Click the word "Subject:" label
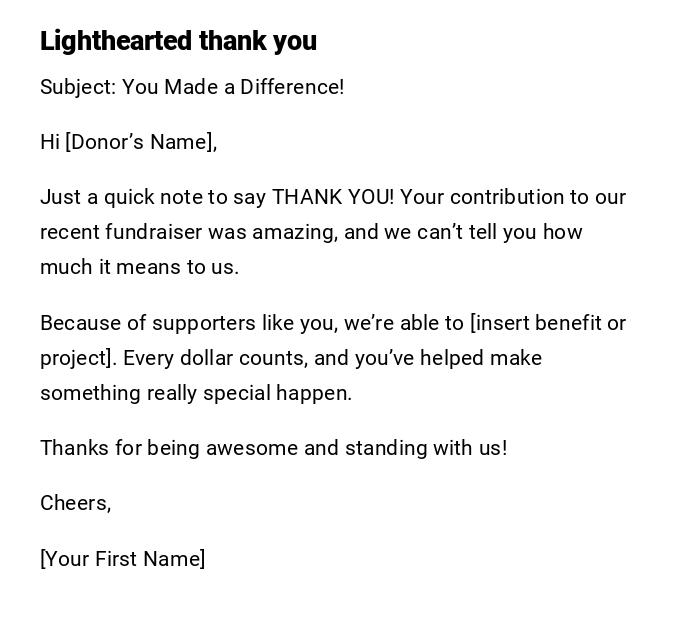 (78, 87)
